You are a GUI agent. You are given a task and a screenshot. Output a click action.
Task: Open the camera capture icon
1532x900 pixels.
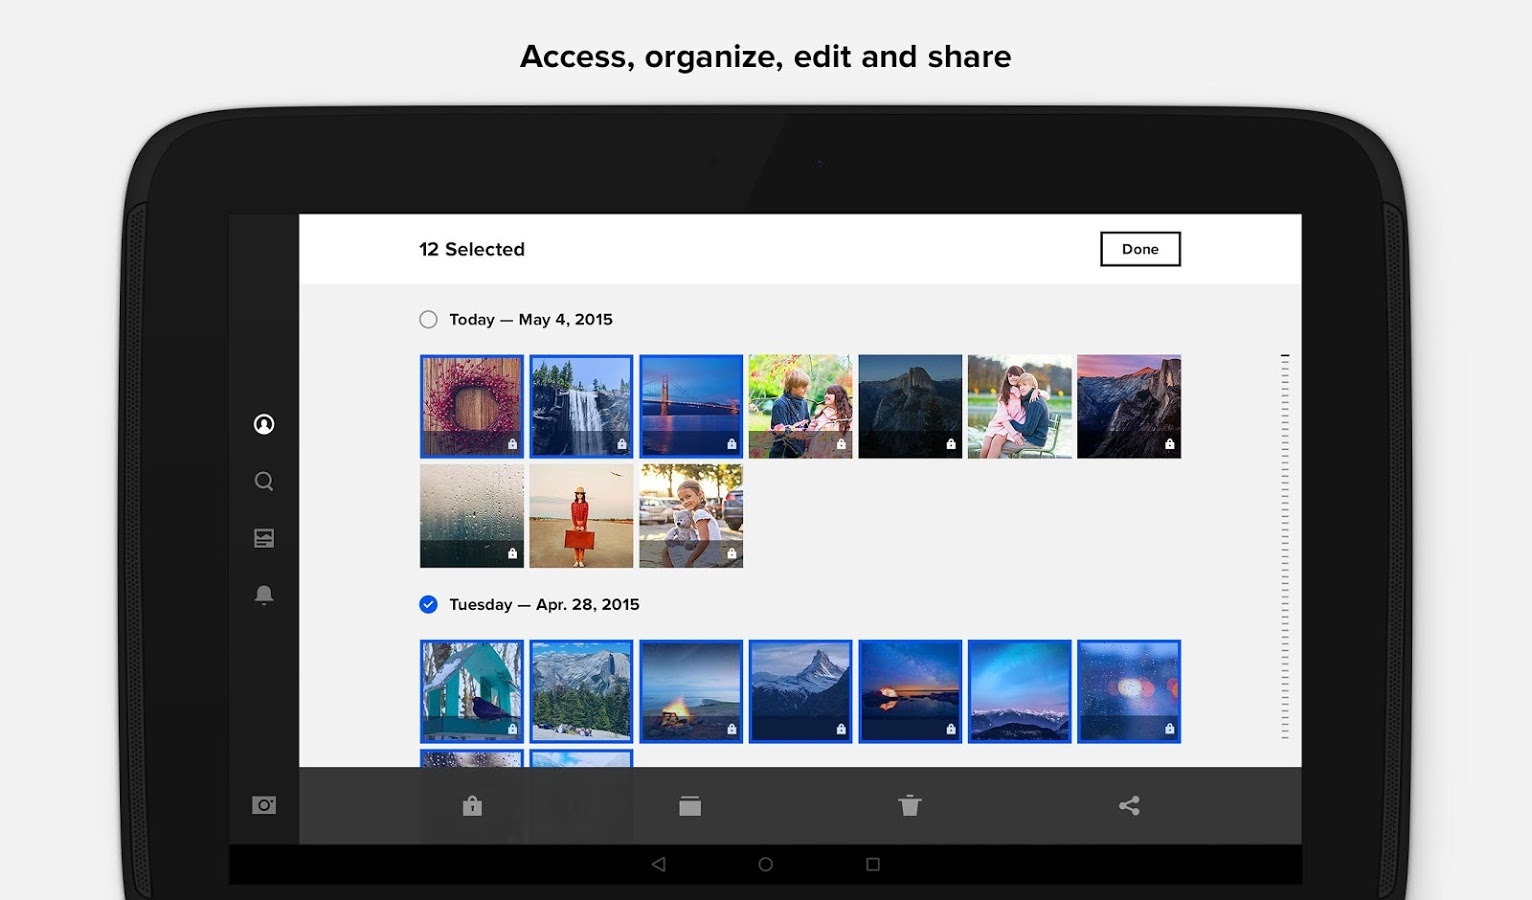[x=263, y=805]
